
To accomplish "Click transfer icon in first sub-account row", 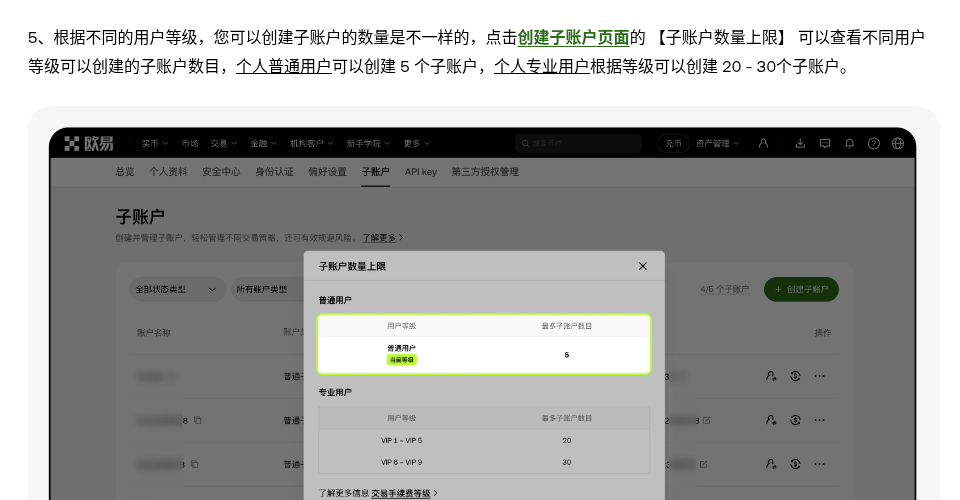I will click(x=795, y=376).
